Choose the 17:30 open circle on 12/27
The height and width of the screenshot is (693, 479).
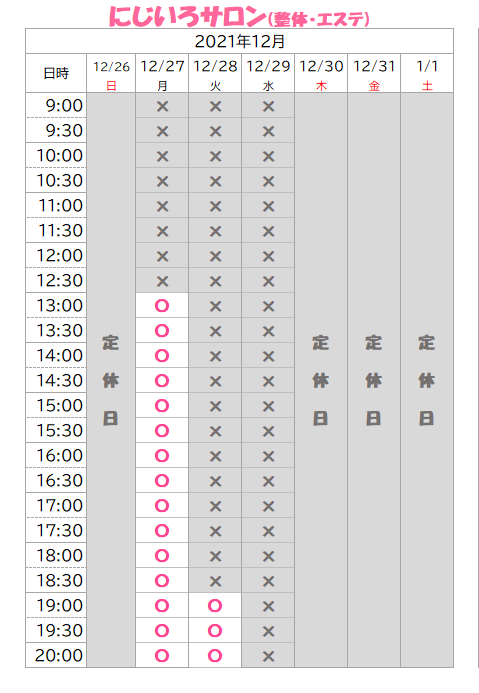pyautogui.click(x=162, y=530)
